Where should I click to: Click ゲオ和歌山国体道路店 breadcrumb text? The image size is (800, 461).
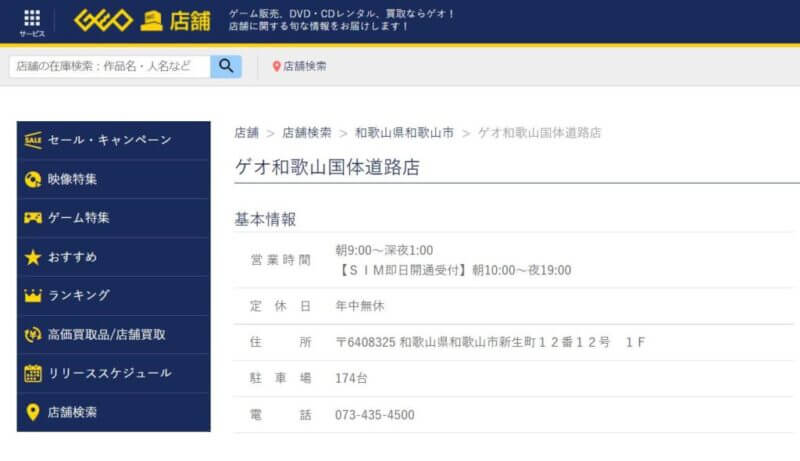click(x=539, y=133)
